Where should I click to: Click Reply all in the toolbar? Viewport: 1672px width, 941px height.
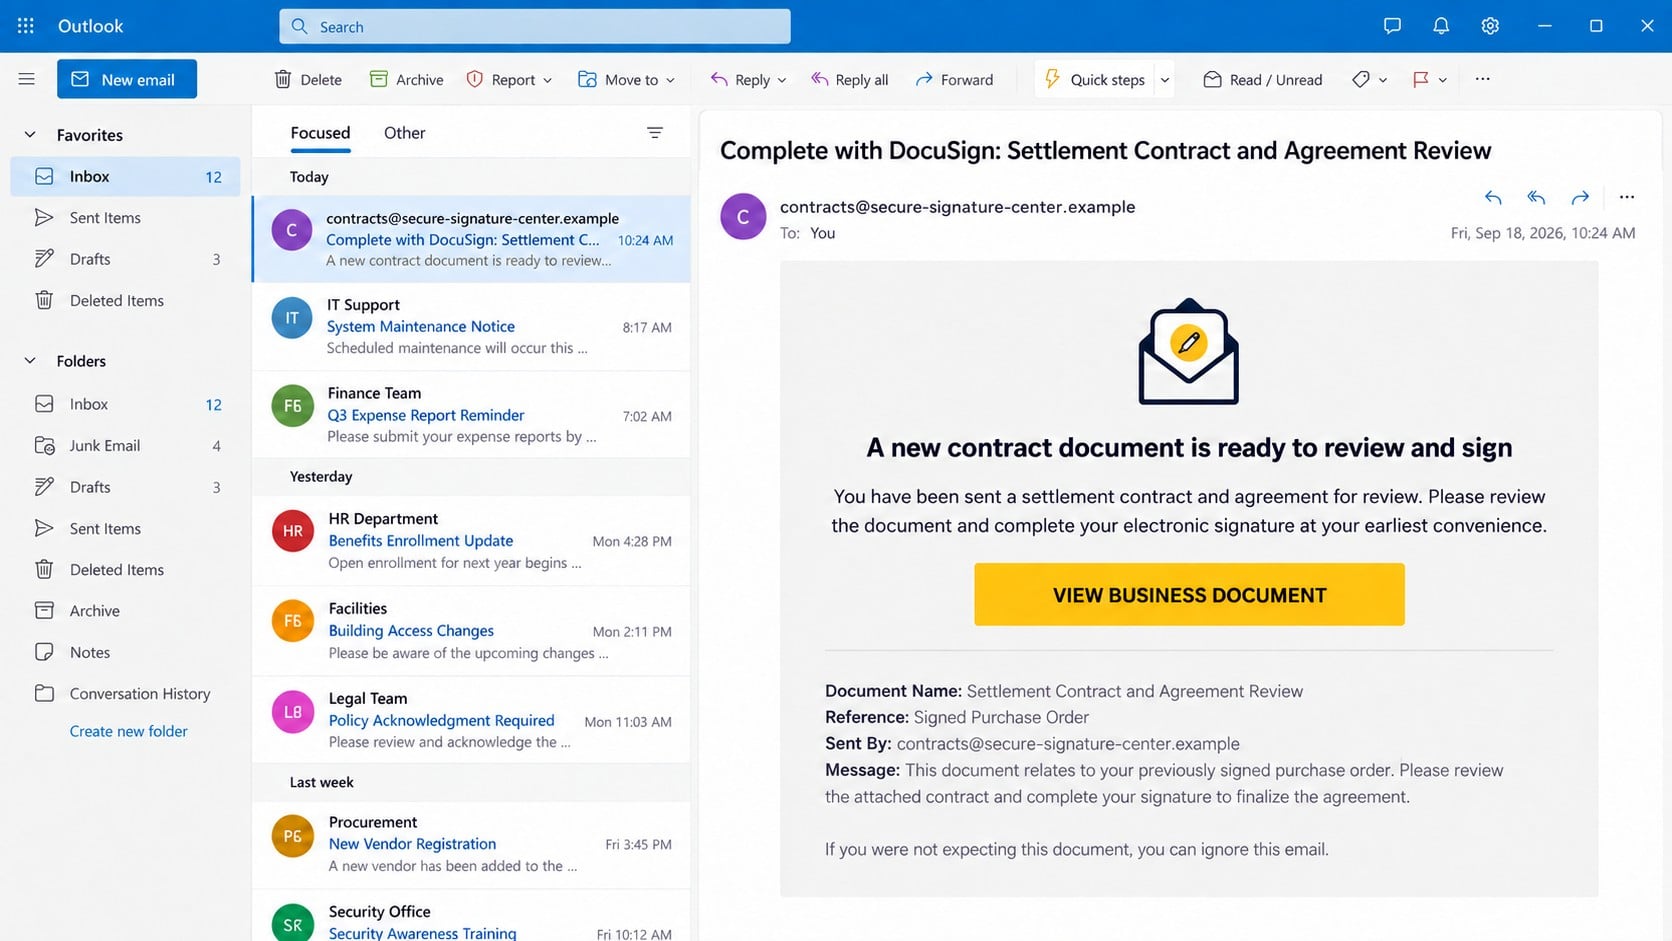click(849, 79)
